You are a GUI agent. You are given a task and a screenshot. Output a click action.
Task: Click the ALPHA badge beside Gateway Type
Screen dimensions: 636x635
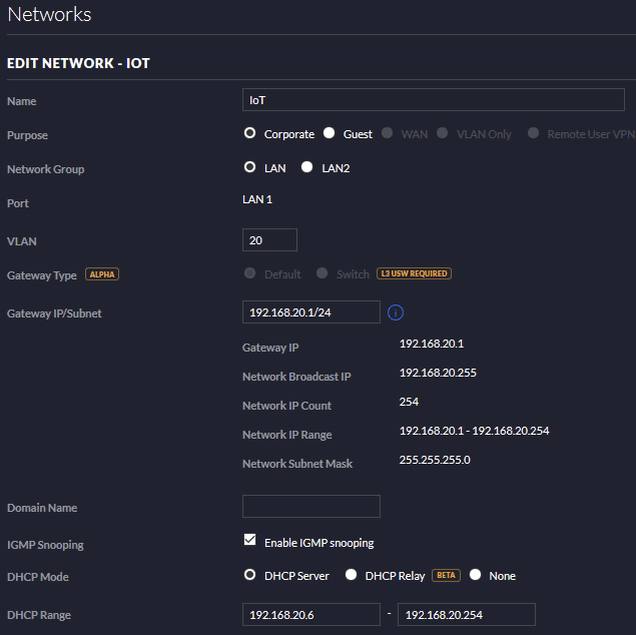102,274
